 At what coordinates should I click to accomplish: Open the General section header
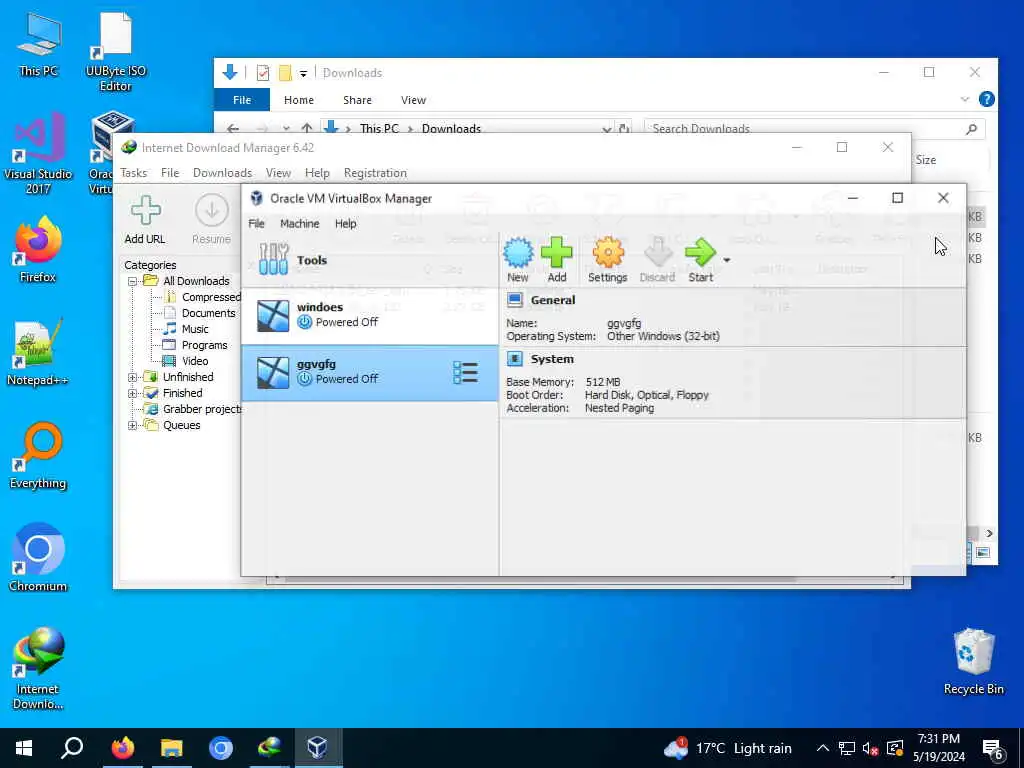click(x=552, y=300)
